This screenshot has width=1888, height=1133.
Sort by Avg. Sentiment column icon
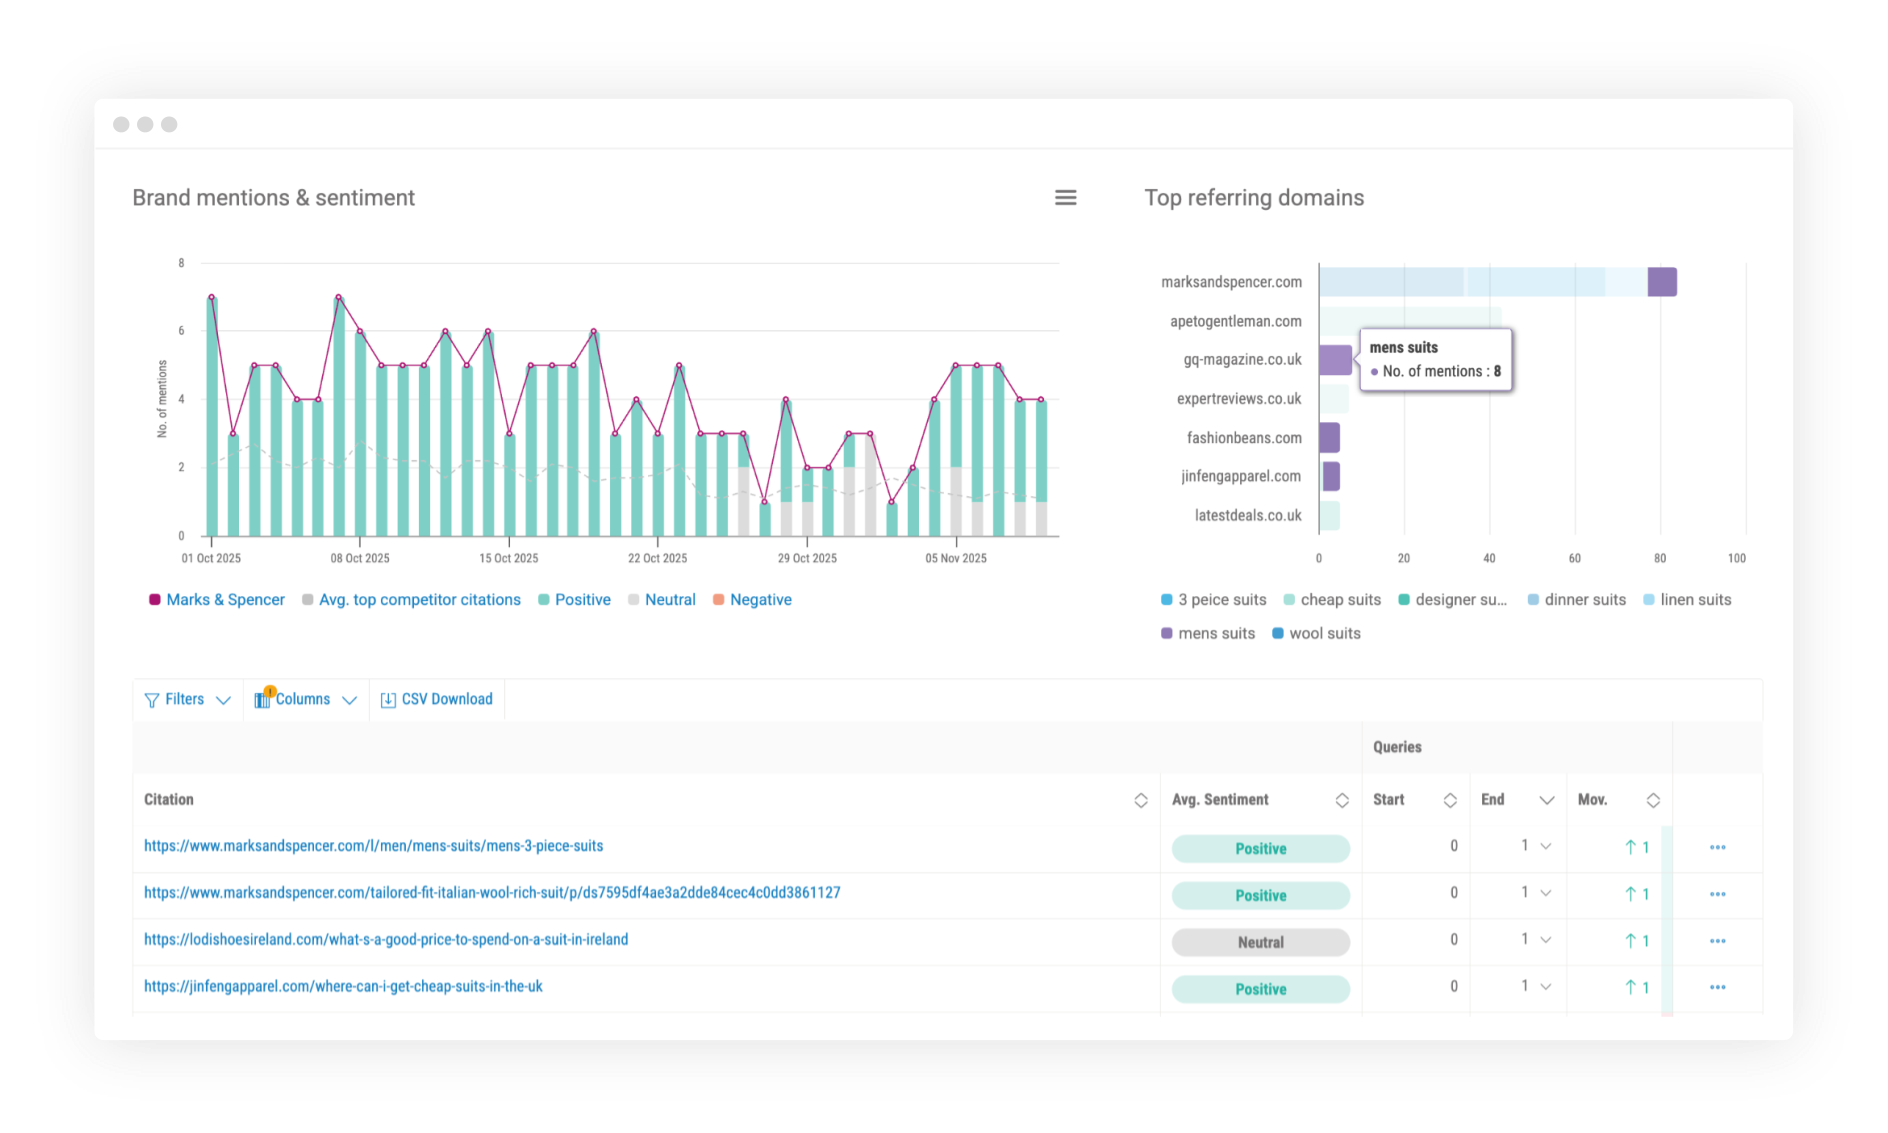pos(1342,800)
